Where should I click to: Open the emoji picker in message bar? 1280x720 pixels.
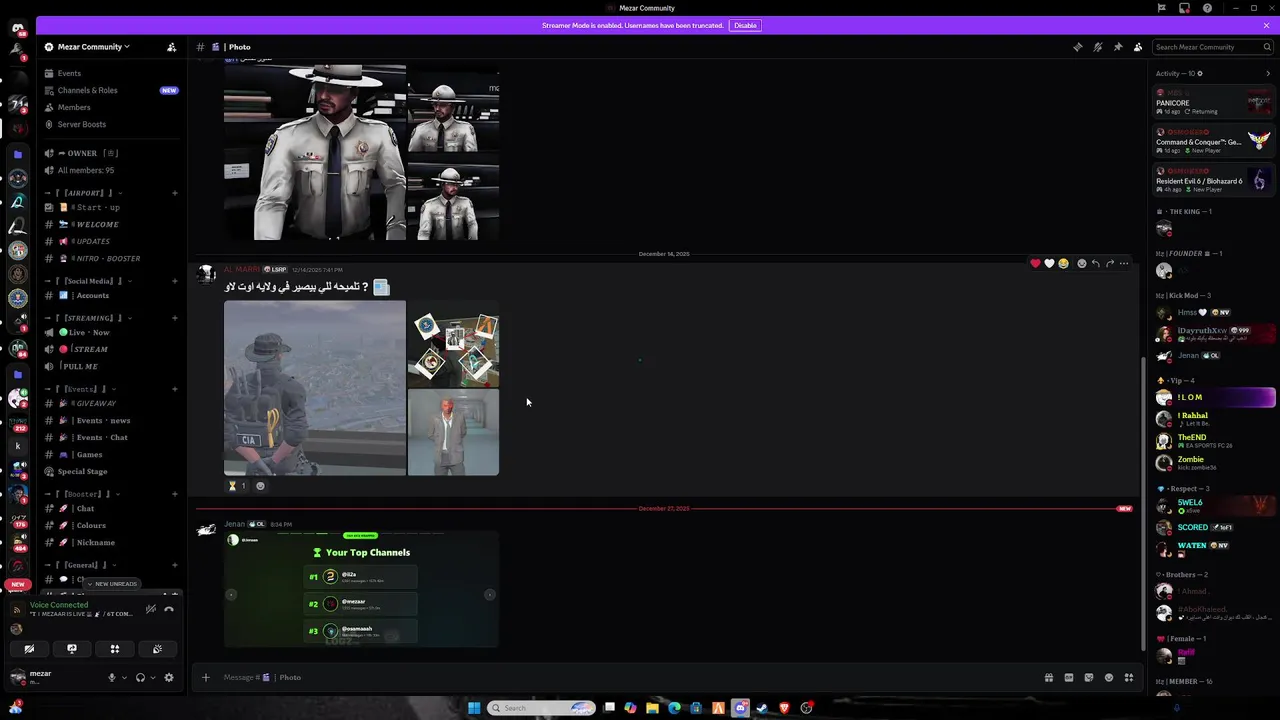coord(1109,677)
